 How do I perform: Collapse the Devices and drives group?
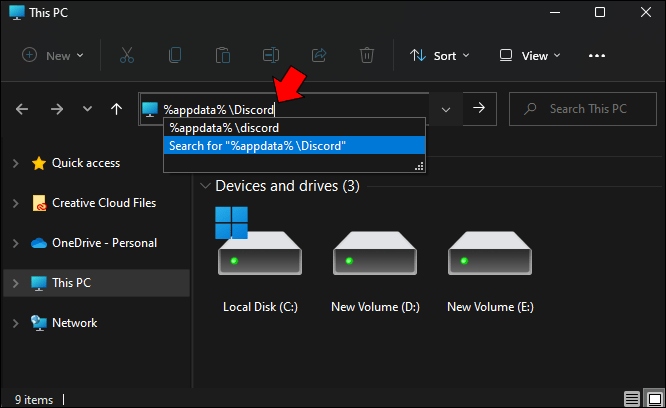205,186
